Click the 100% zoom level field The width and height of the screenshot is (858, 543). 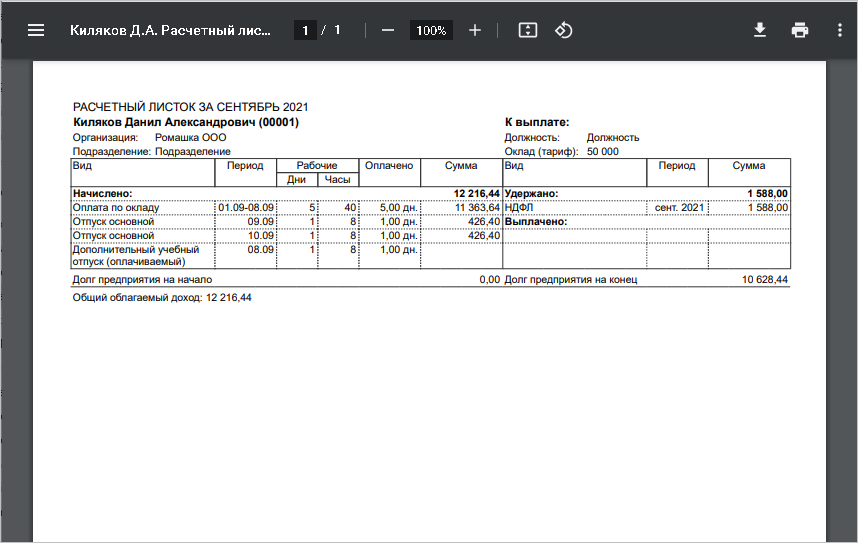(x=431, y=30)
